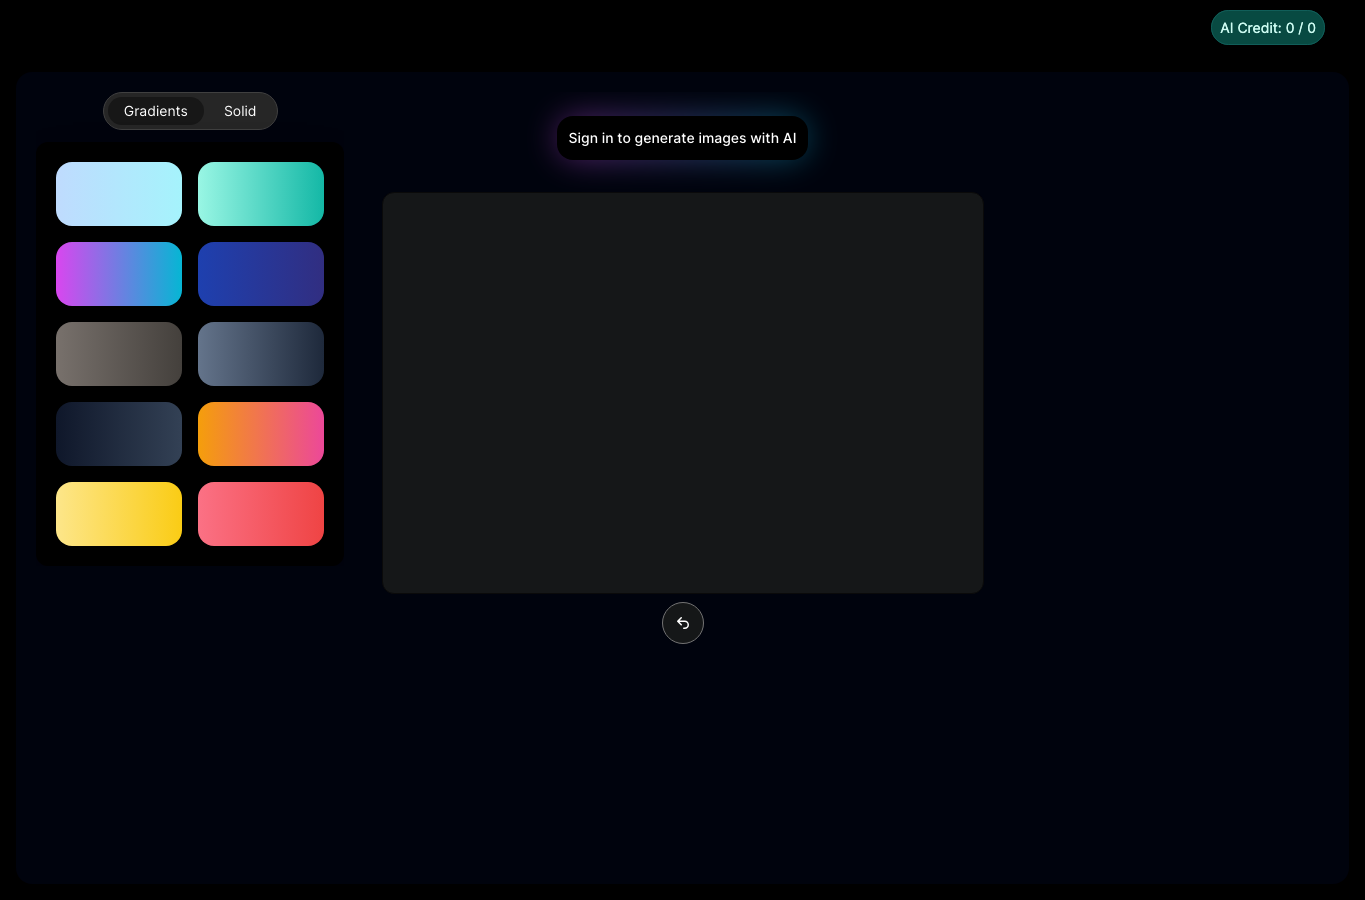Choose the magenta to cyan gradient swatch

pyautogui.click(x=119, y=274)
